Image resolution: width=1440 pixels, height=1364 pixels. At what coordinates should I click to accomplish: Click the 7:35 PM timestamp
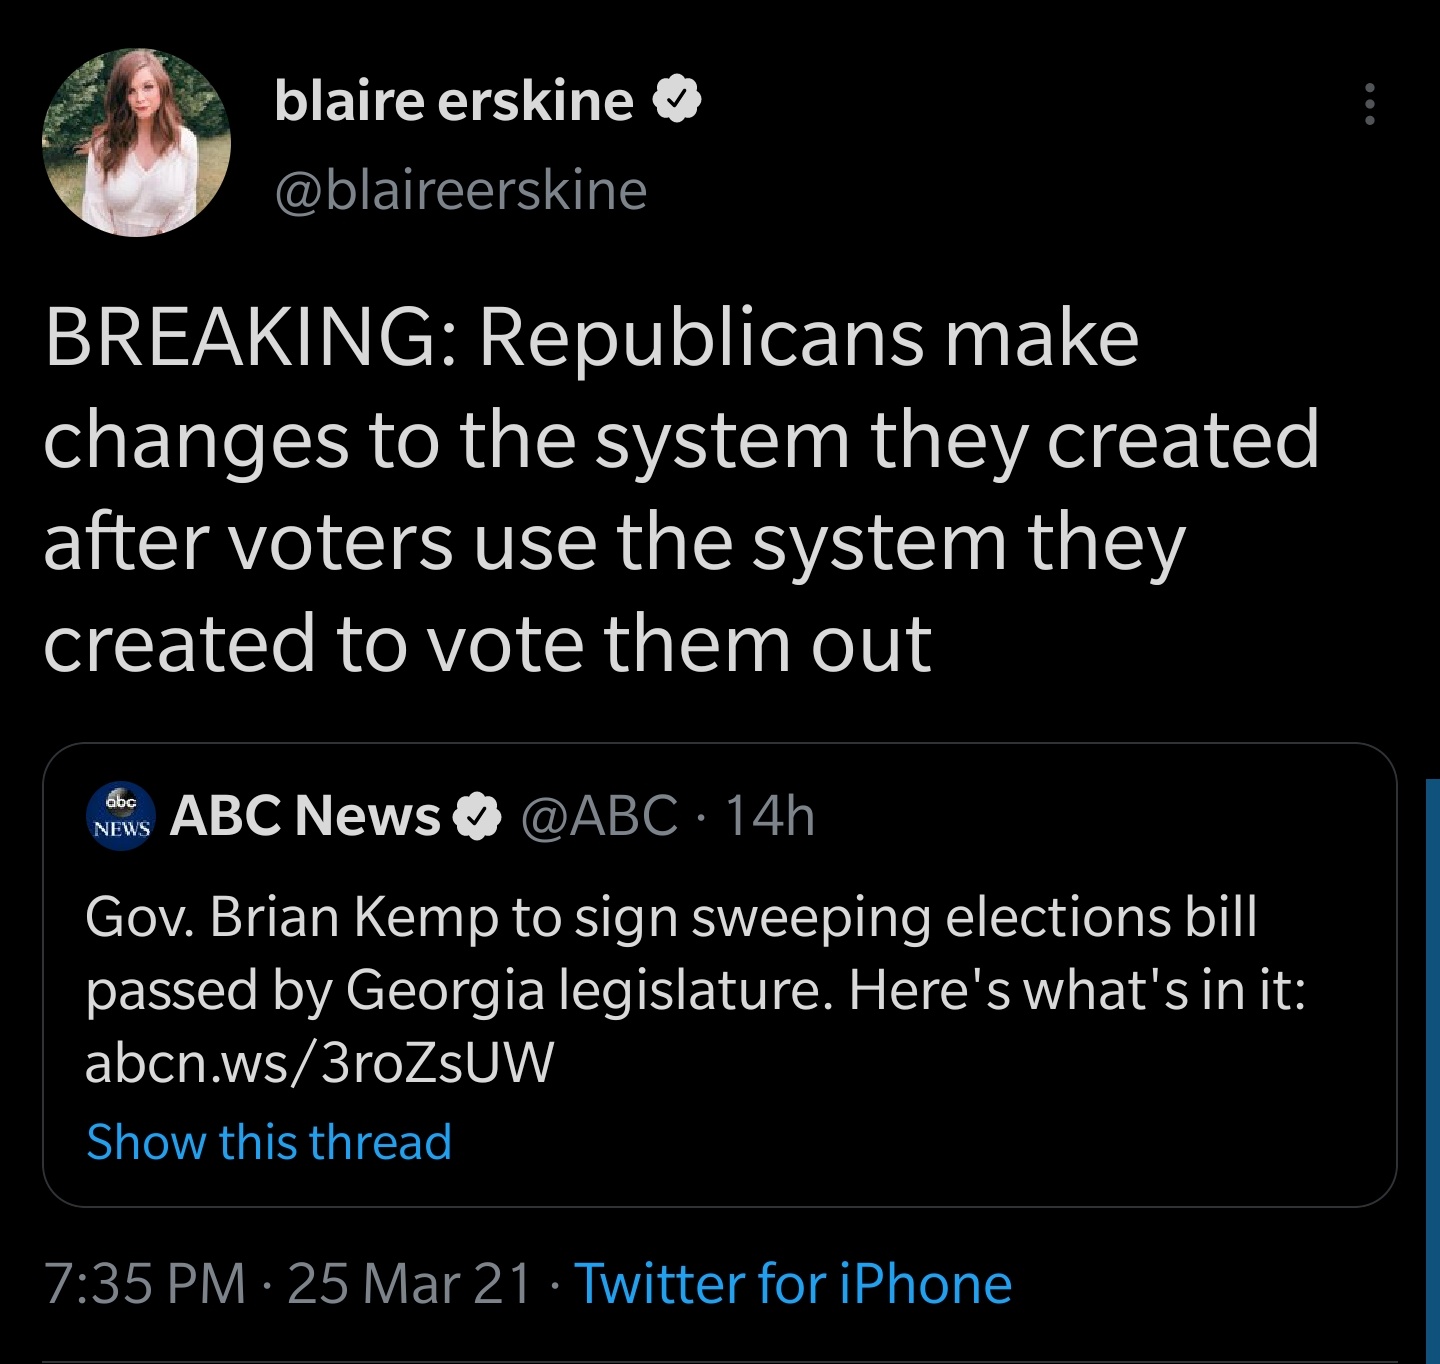(145, 1283)
